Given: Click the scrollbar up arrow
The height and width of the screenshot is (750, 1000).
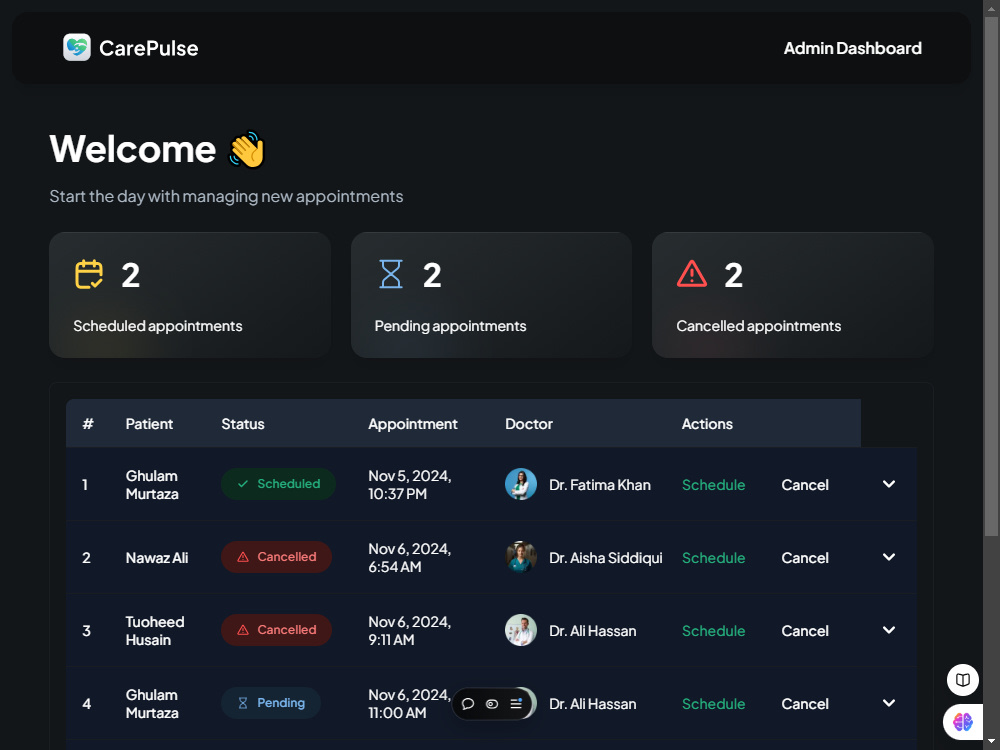Looking at the screenshot, I should pos(991,7).
